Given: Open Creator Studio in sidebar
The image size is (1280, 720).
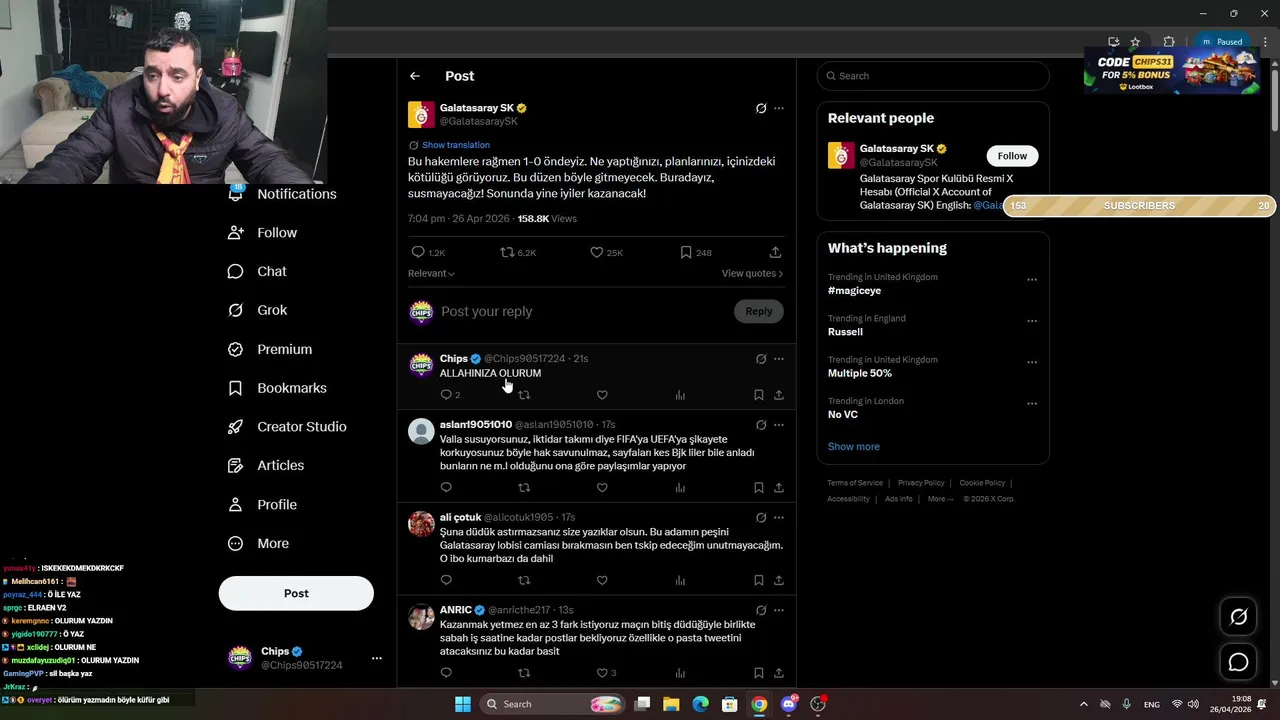Looking at the screenshot, I should [287, 427].
